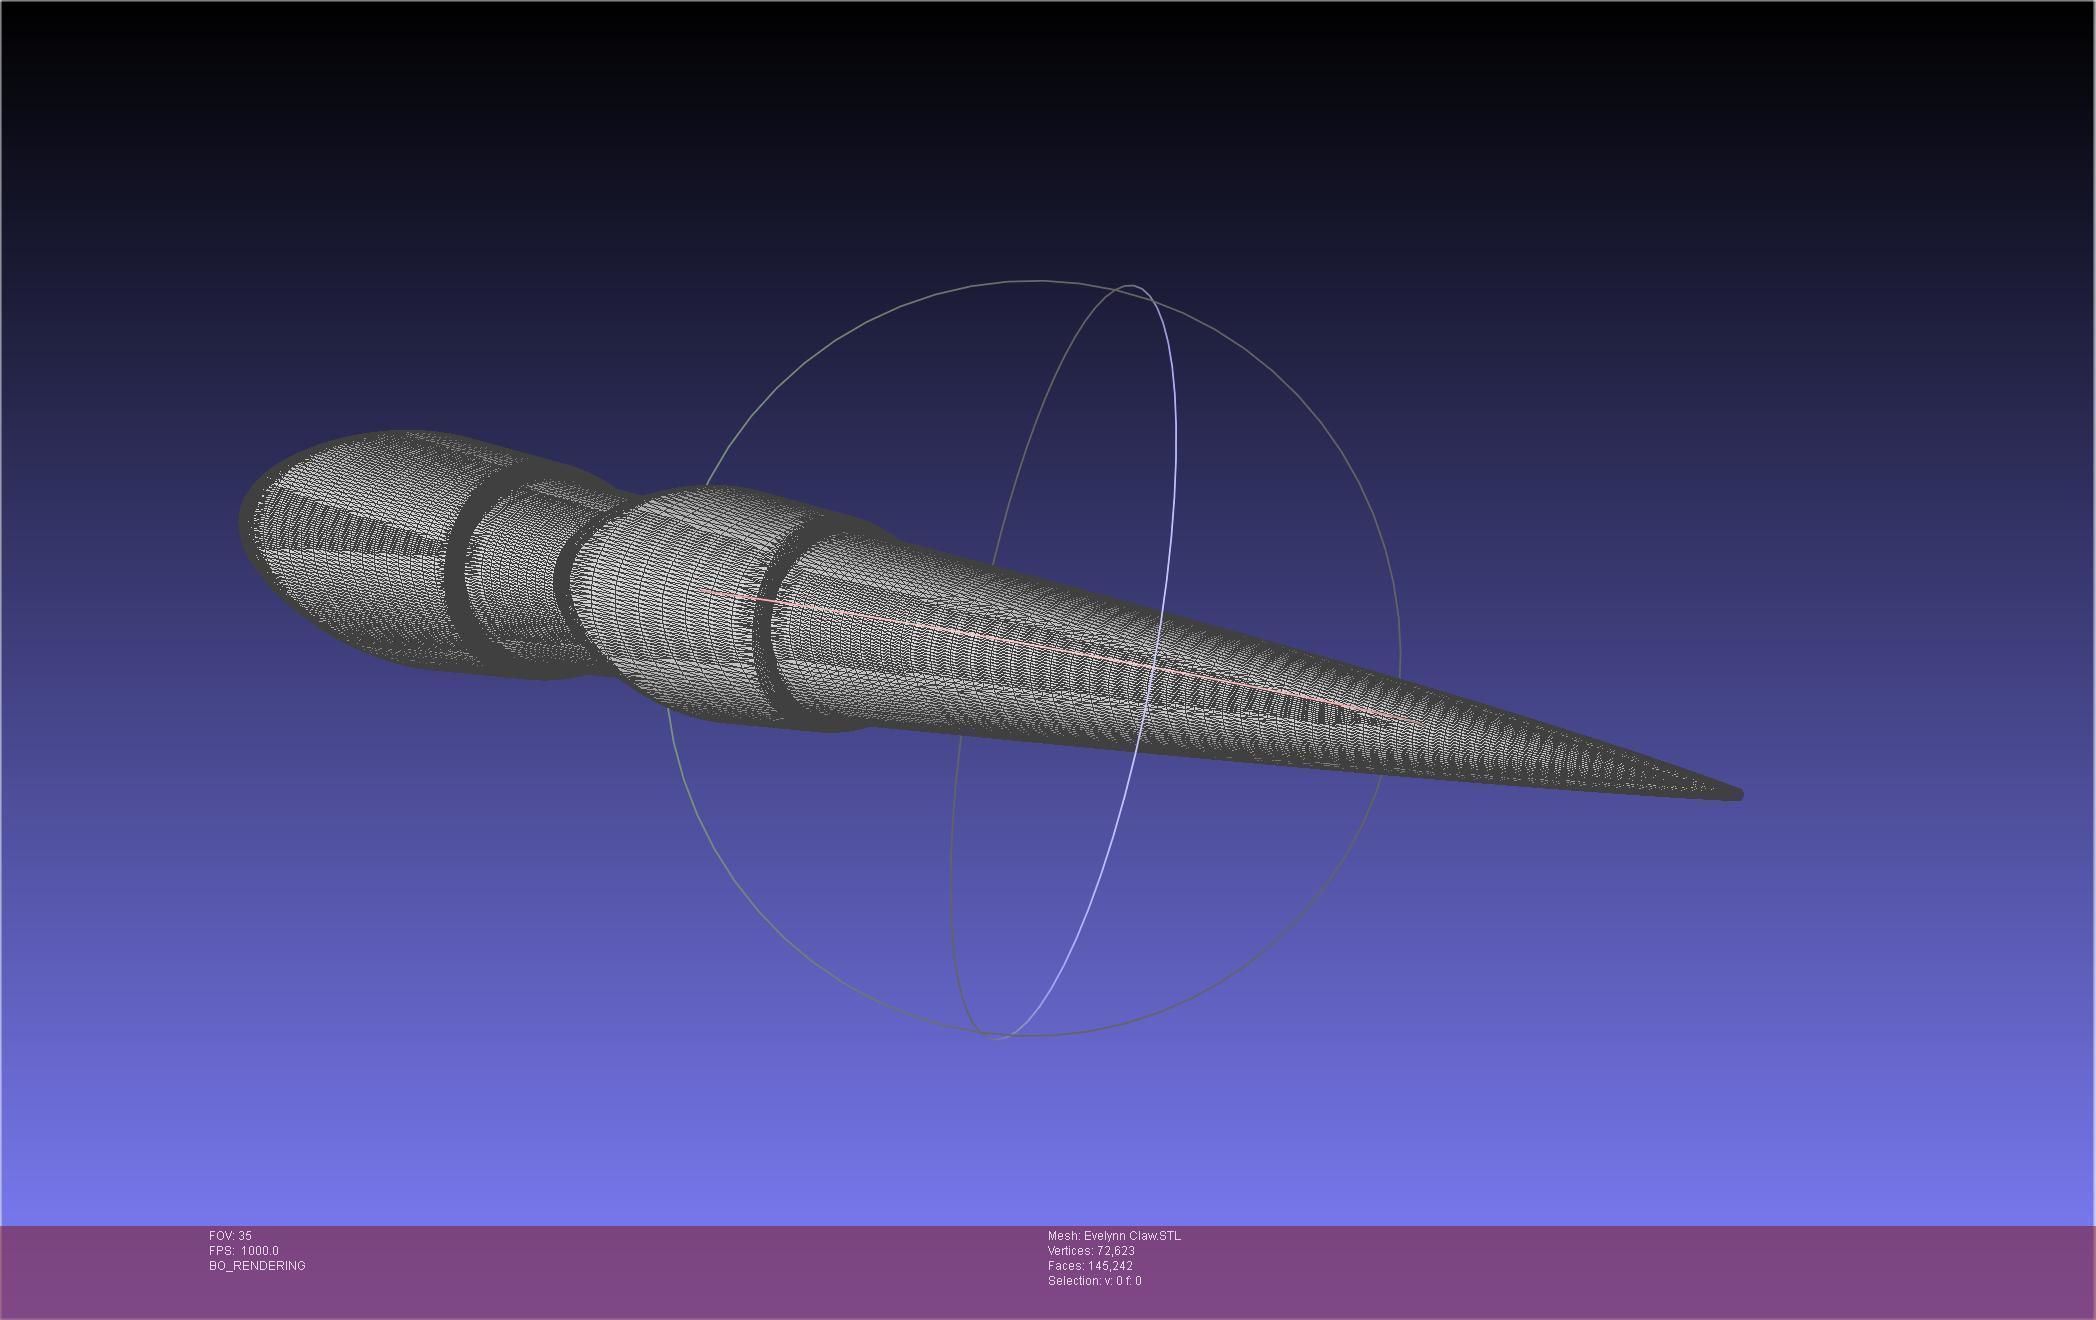2096x1320 pixels.
Task: Click the BO_RENDERING status text
Action: [257, 1266]
